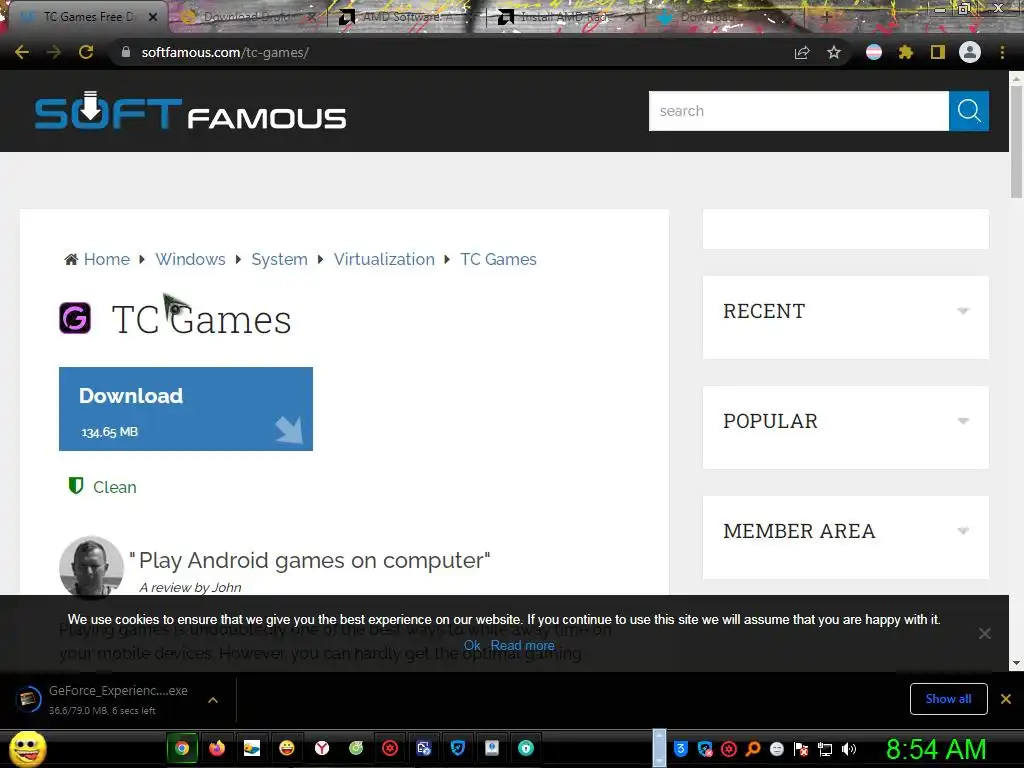This screenshot has width=1024, height=768.
Task: Click the Clean scan status link
Action: pyautogui.click(x=115, y=487)
